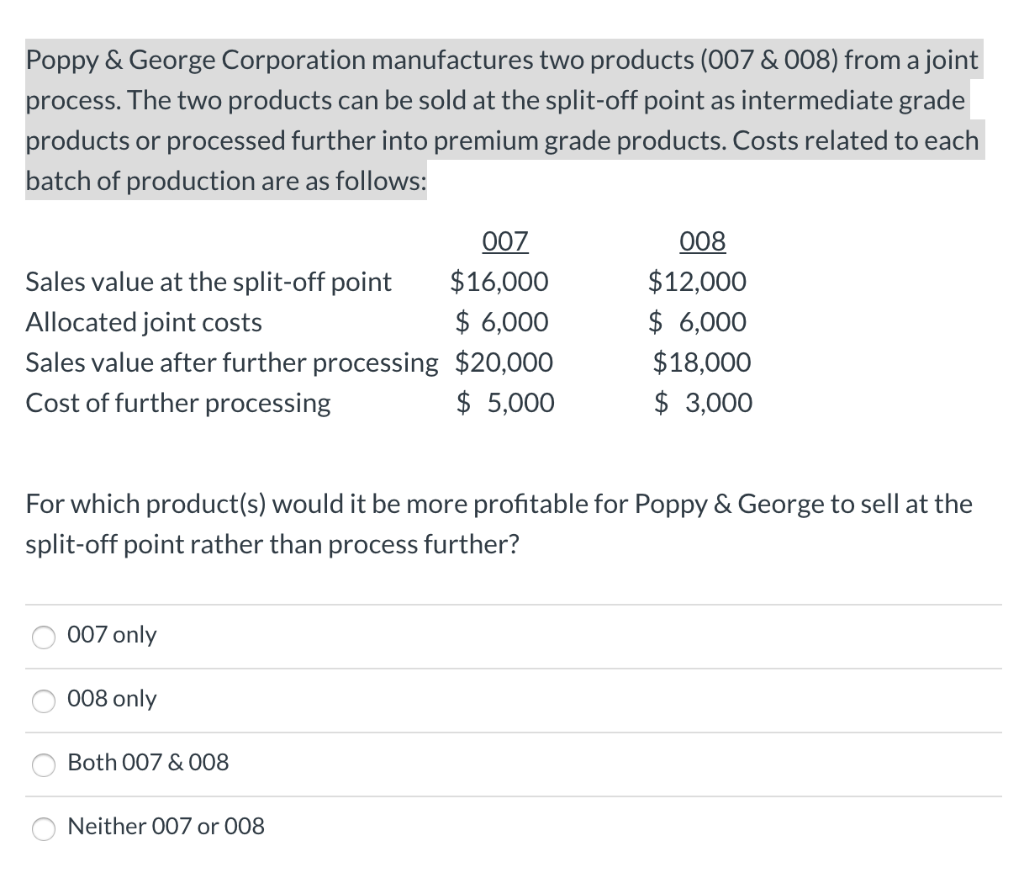Click the underlined 007 column header

point(504,241)
